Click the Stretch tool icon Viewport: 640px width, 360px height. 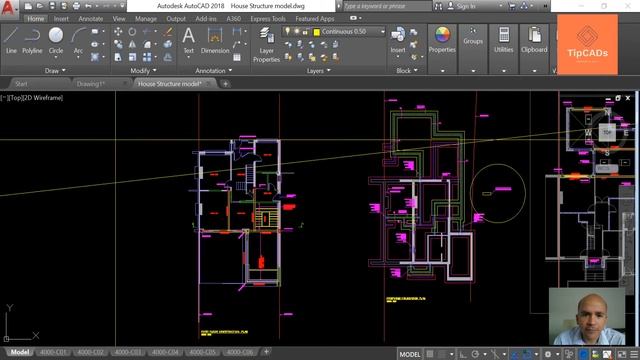tap(118, 57)
